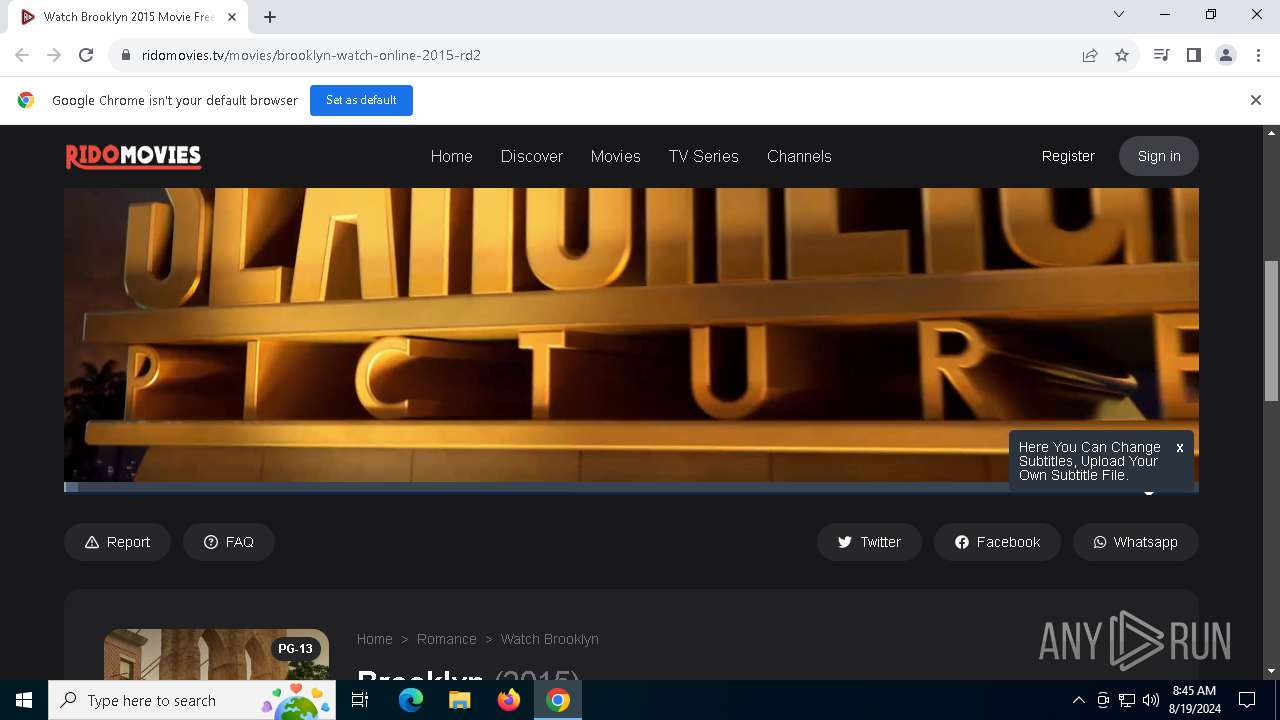Open volume control in system tray

point(1151,700)
